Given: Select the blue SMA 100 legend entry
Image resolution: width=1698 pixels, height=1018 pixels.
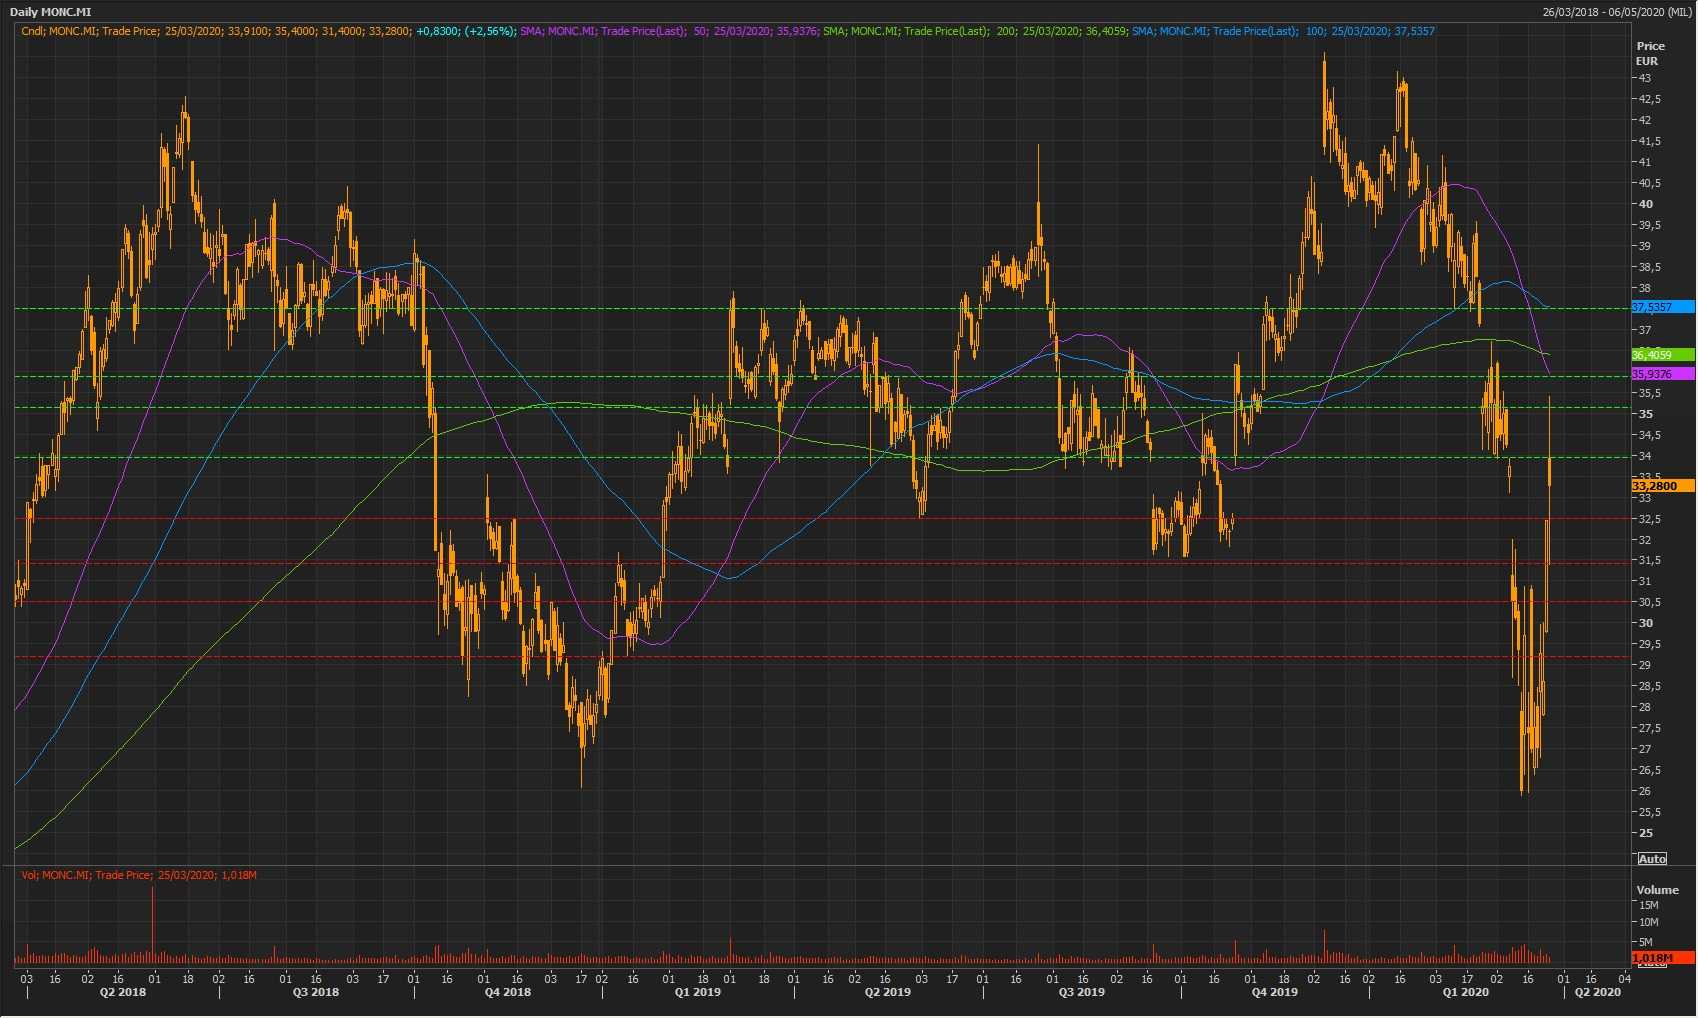Looking at the screenshot, I should click(x=1283, y=31).
